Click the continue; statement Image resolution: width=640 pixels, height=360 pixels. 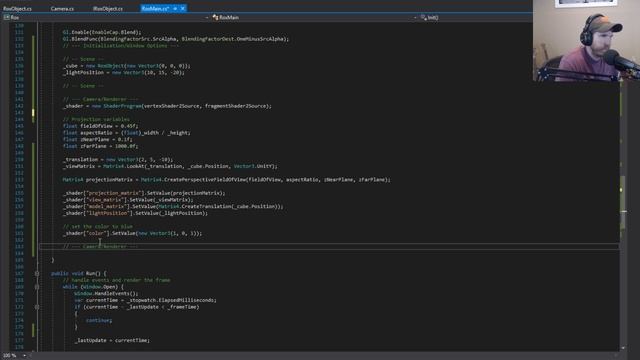(99, 320)
